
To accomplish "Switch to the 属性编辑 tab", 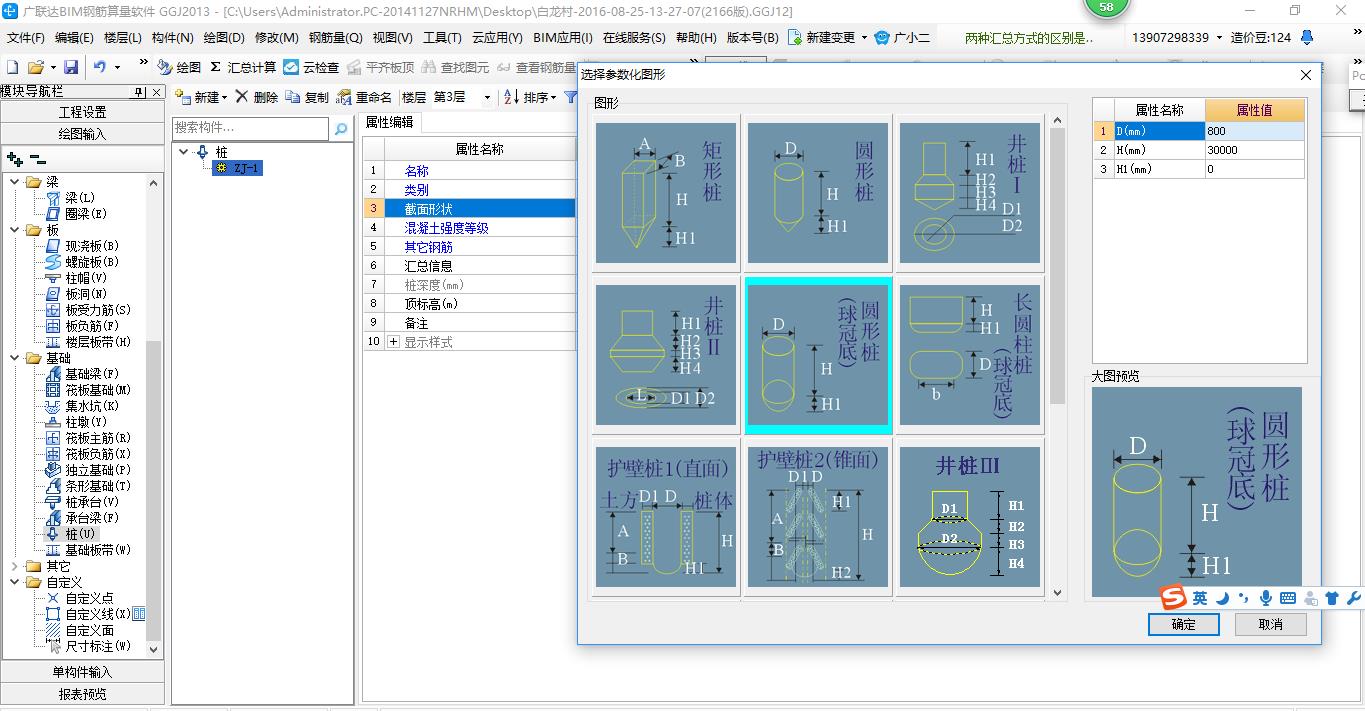I will 390,122.
